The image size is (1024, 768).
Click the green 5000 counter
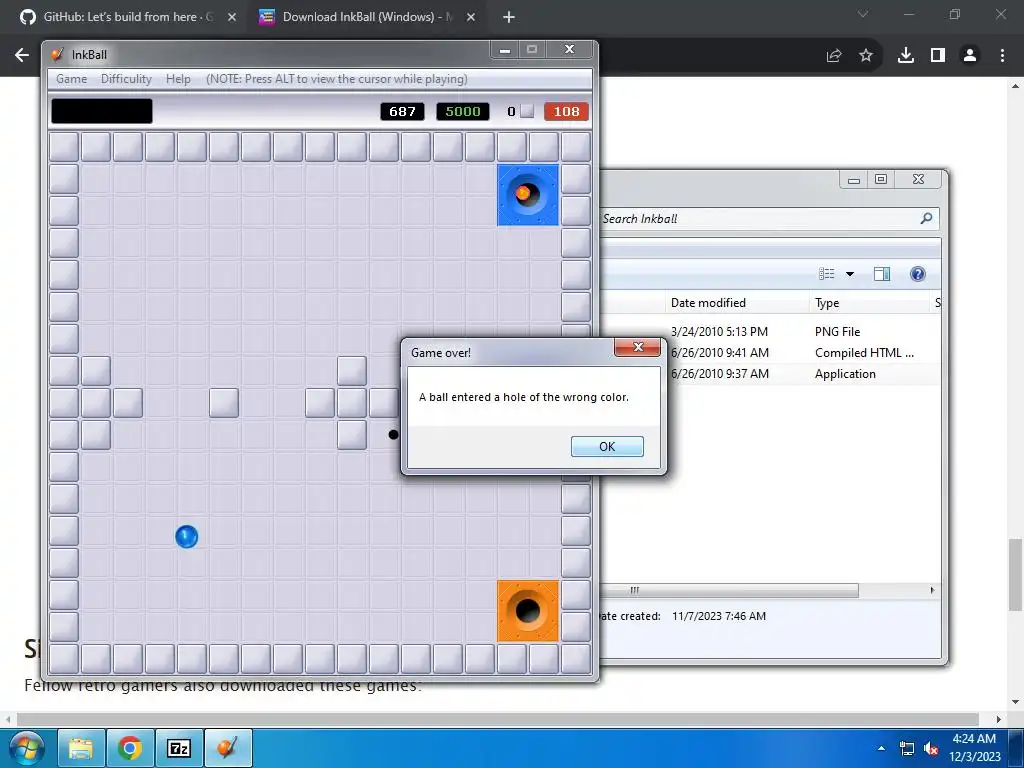[x=462, y=112]
